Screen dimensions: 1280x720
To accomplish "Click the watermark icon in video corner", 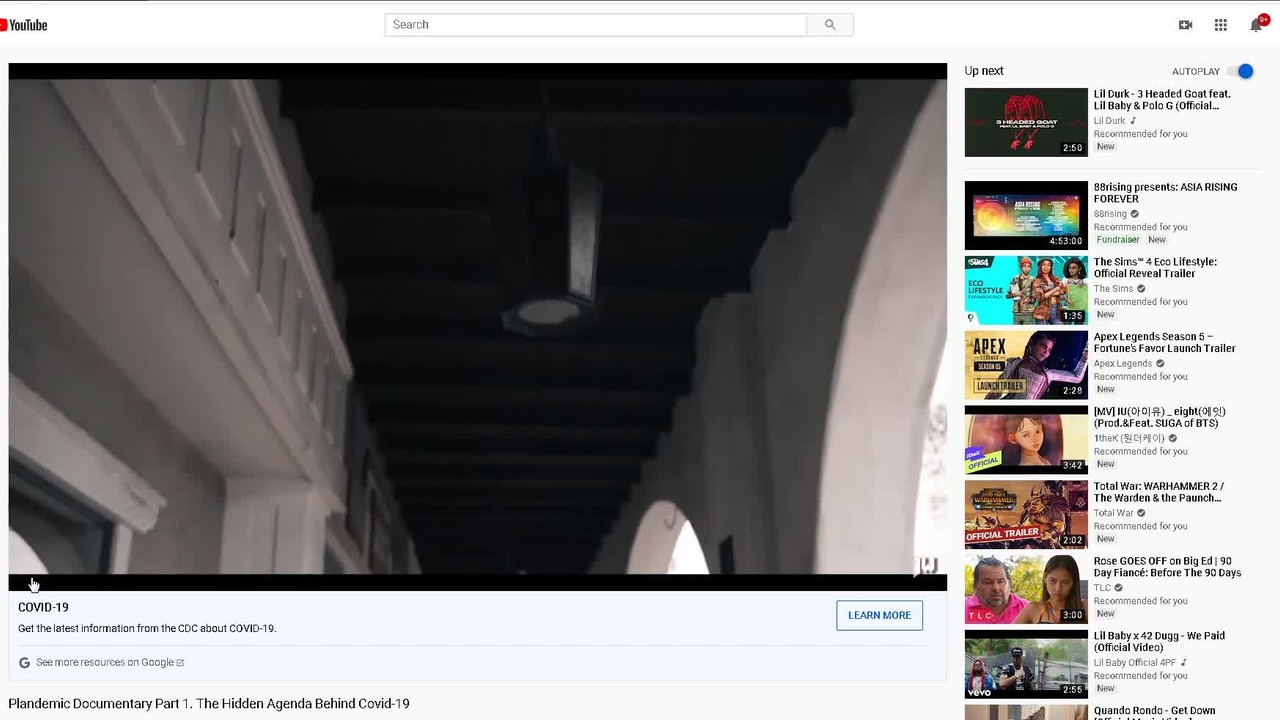I will (x=927, y=566).
